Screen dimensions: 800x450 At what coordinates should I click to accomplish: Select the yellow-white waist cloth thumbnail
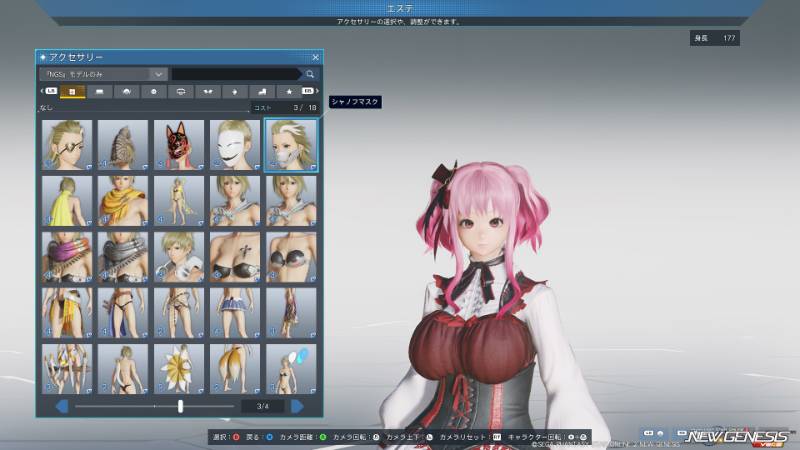click(x=67, y=313)
